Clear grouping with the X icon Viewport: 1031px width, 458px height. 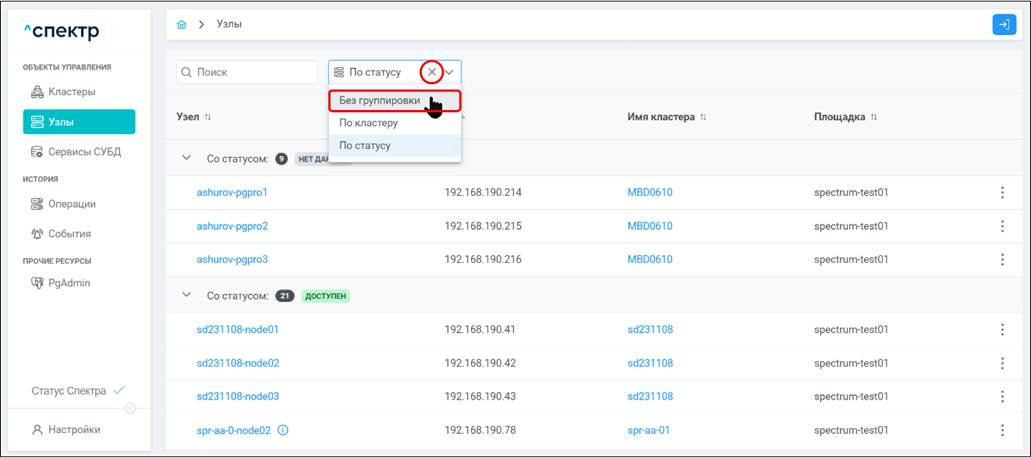[432, 72]
